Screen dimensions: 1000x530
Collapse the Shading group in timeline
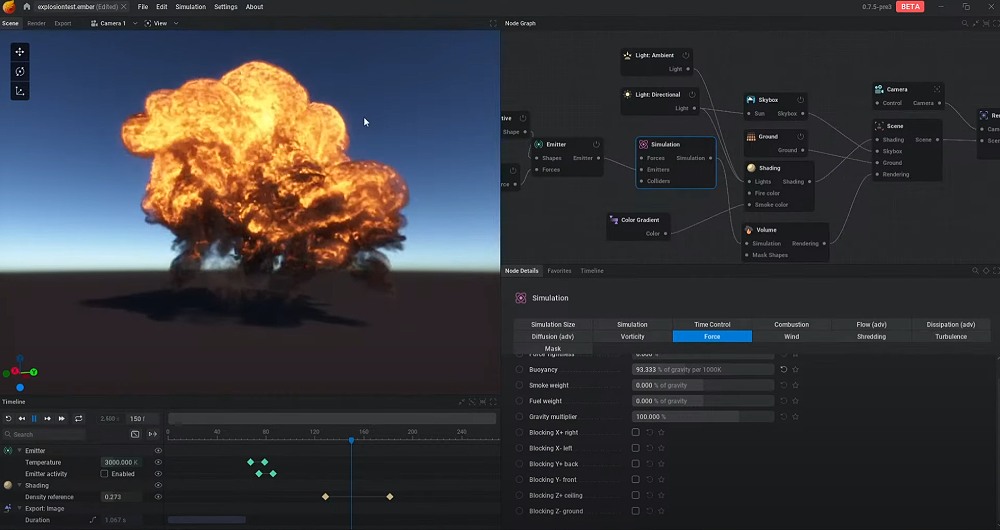[19, 485]
